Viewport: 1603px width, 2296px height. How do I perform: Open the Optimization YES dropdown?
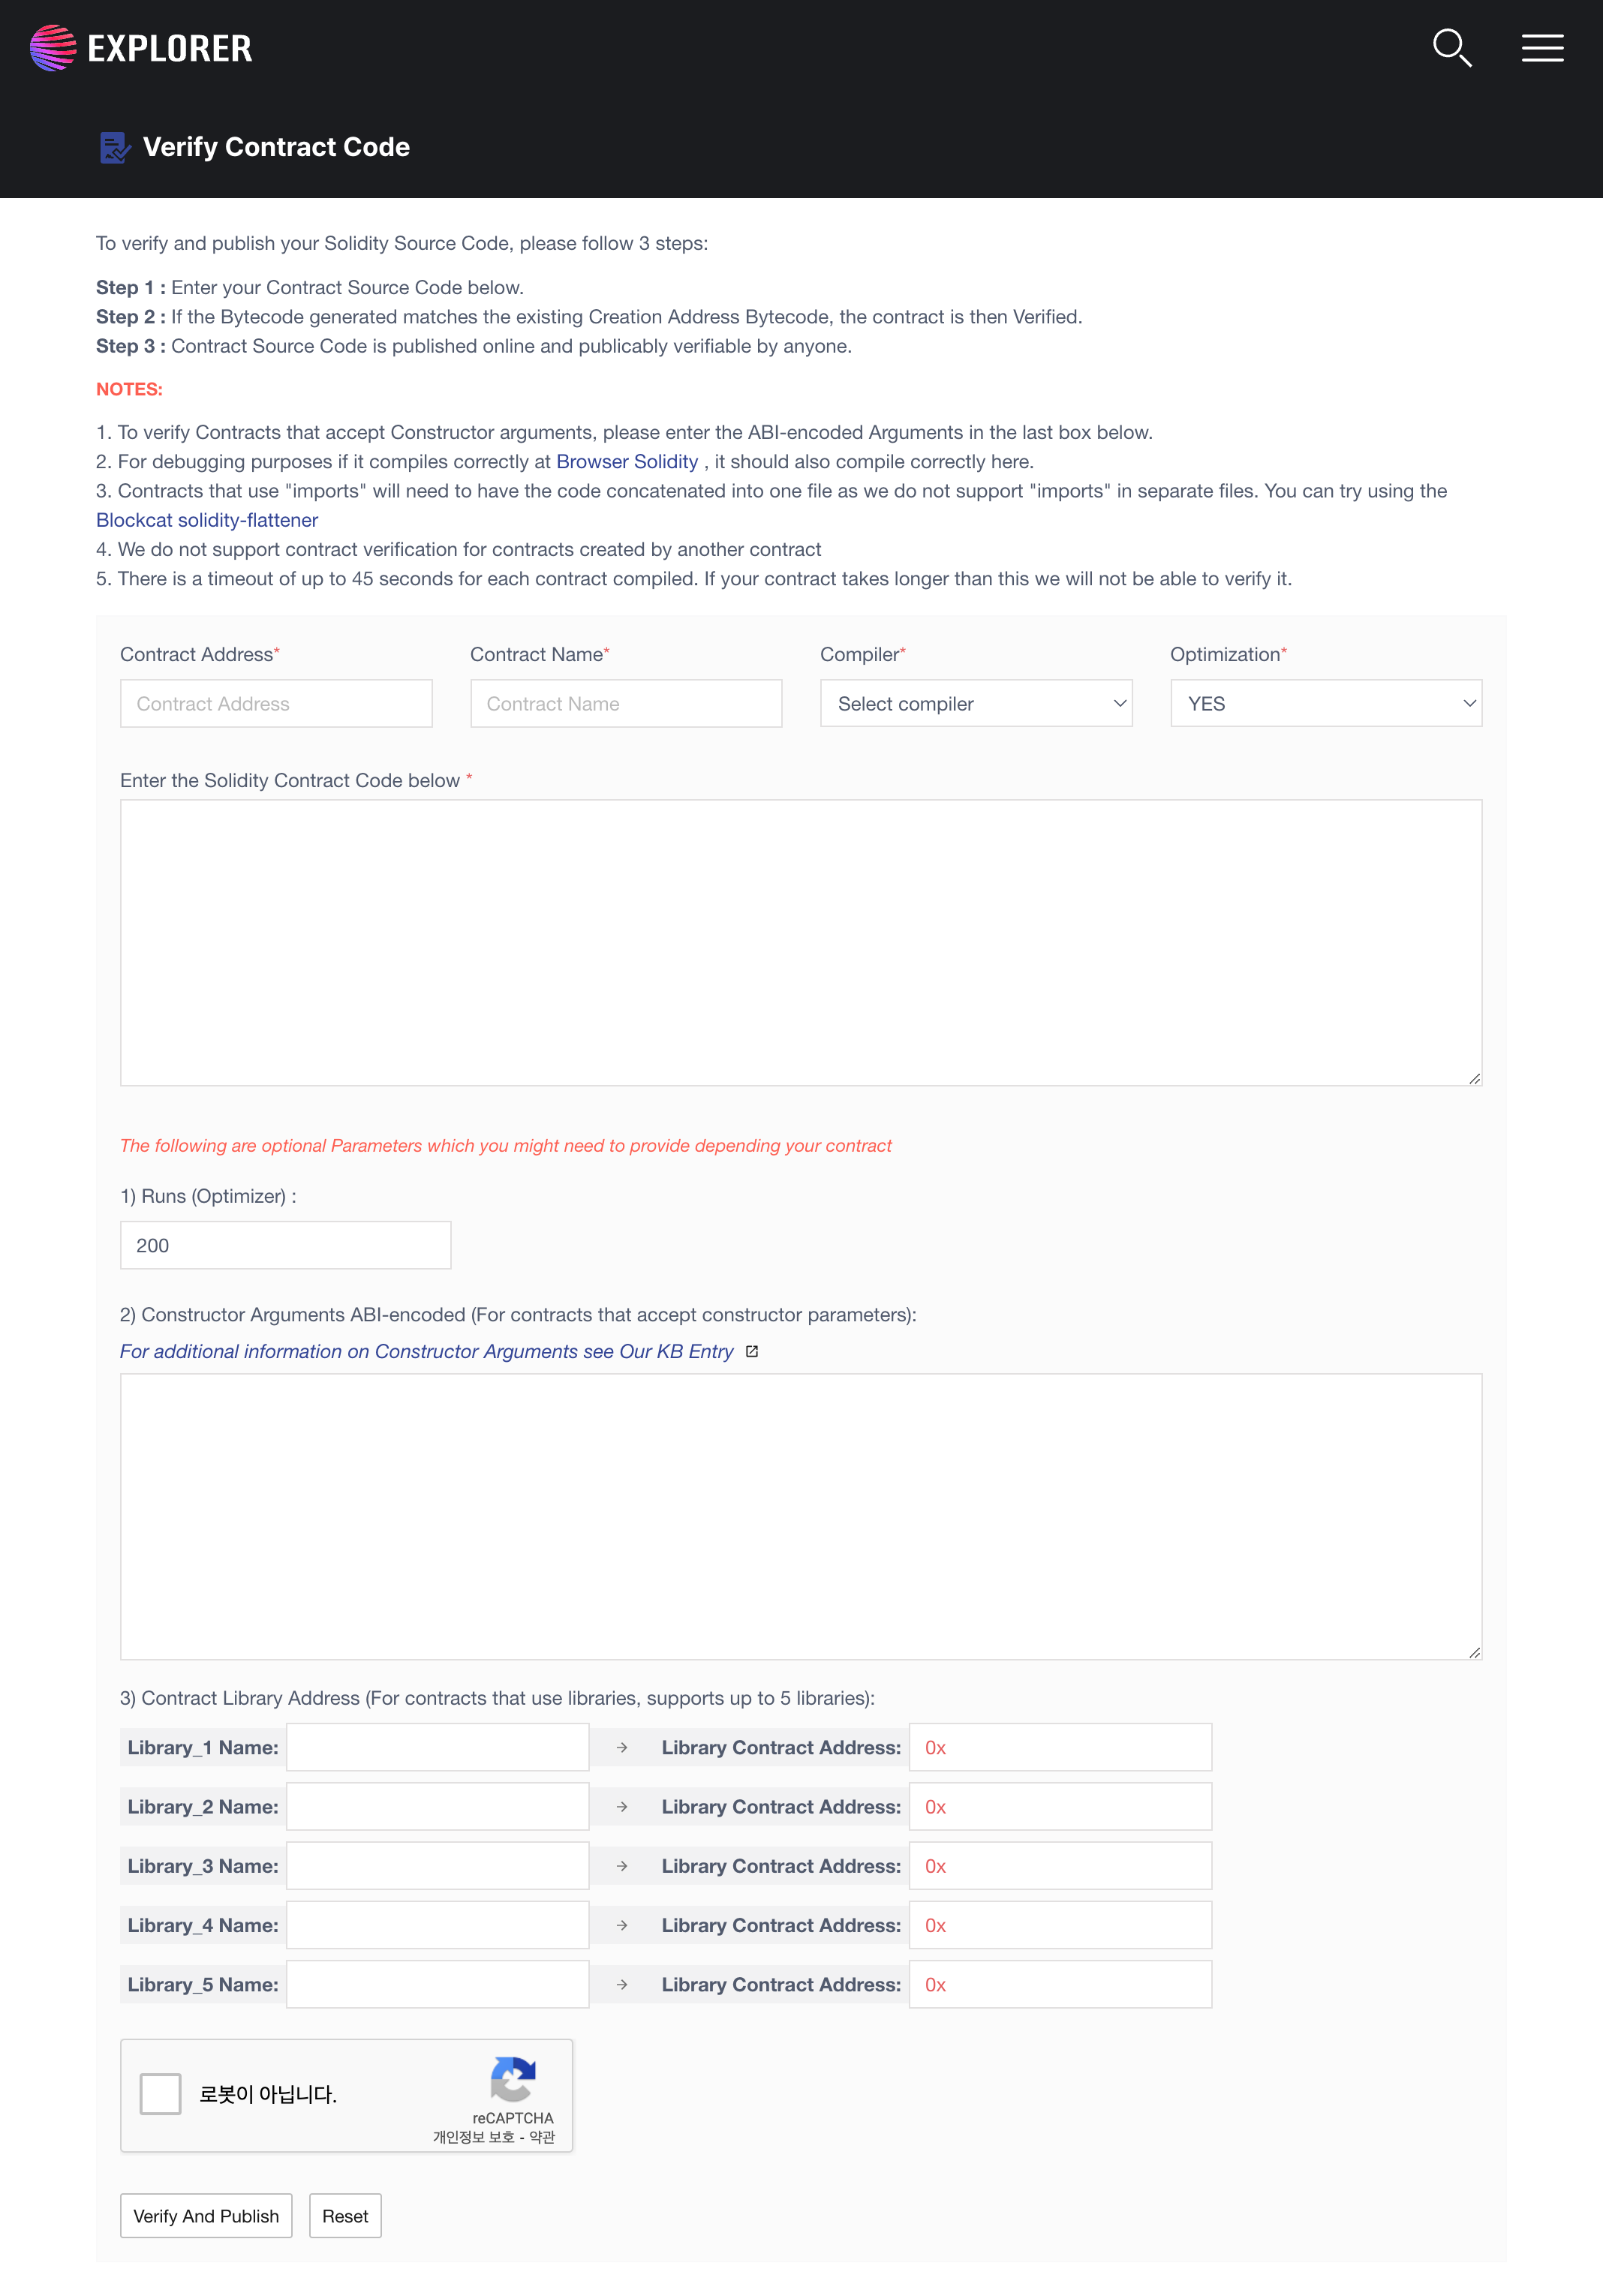1325,704
